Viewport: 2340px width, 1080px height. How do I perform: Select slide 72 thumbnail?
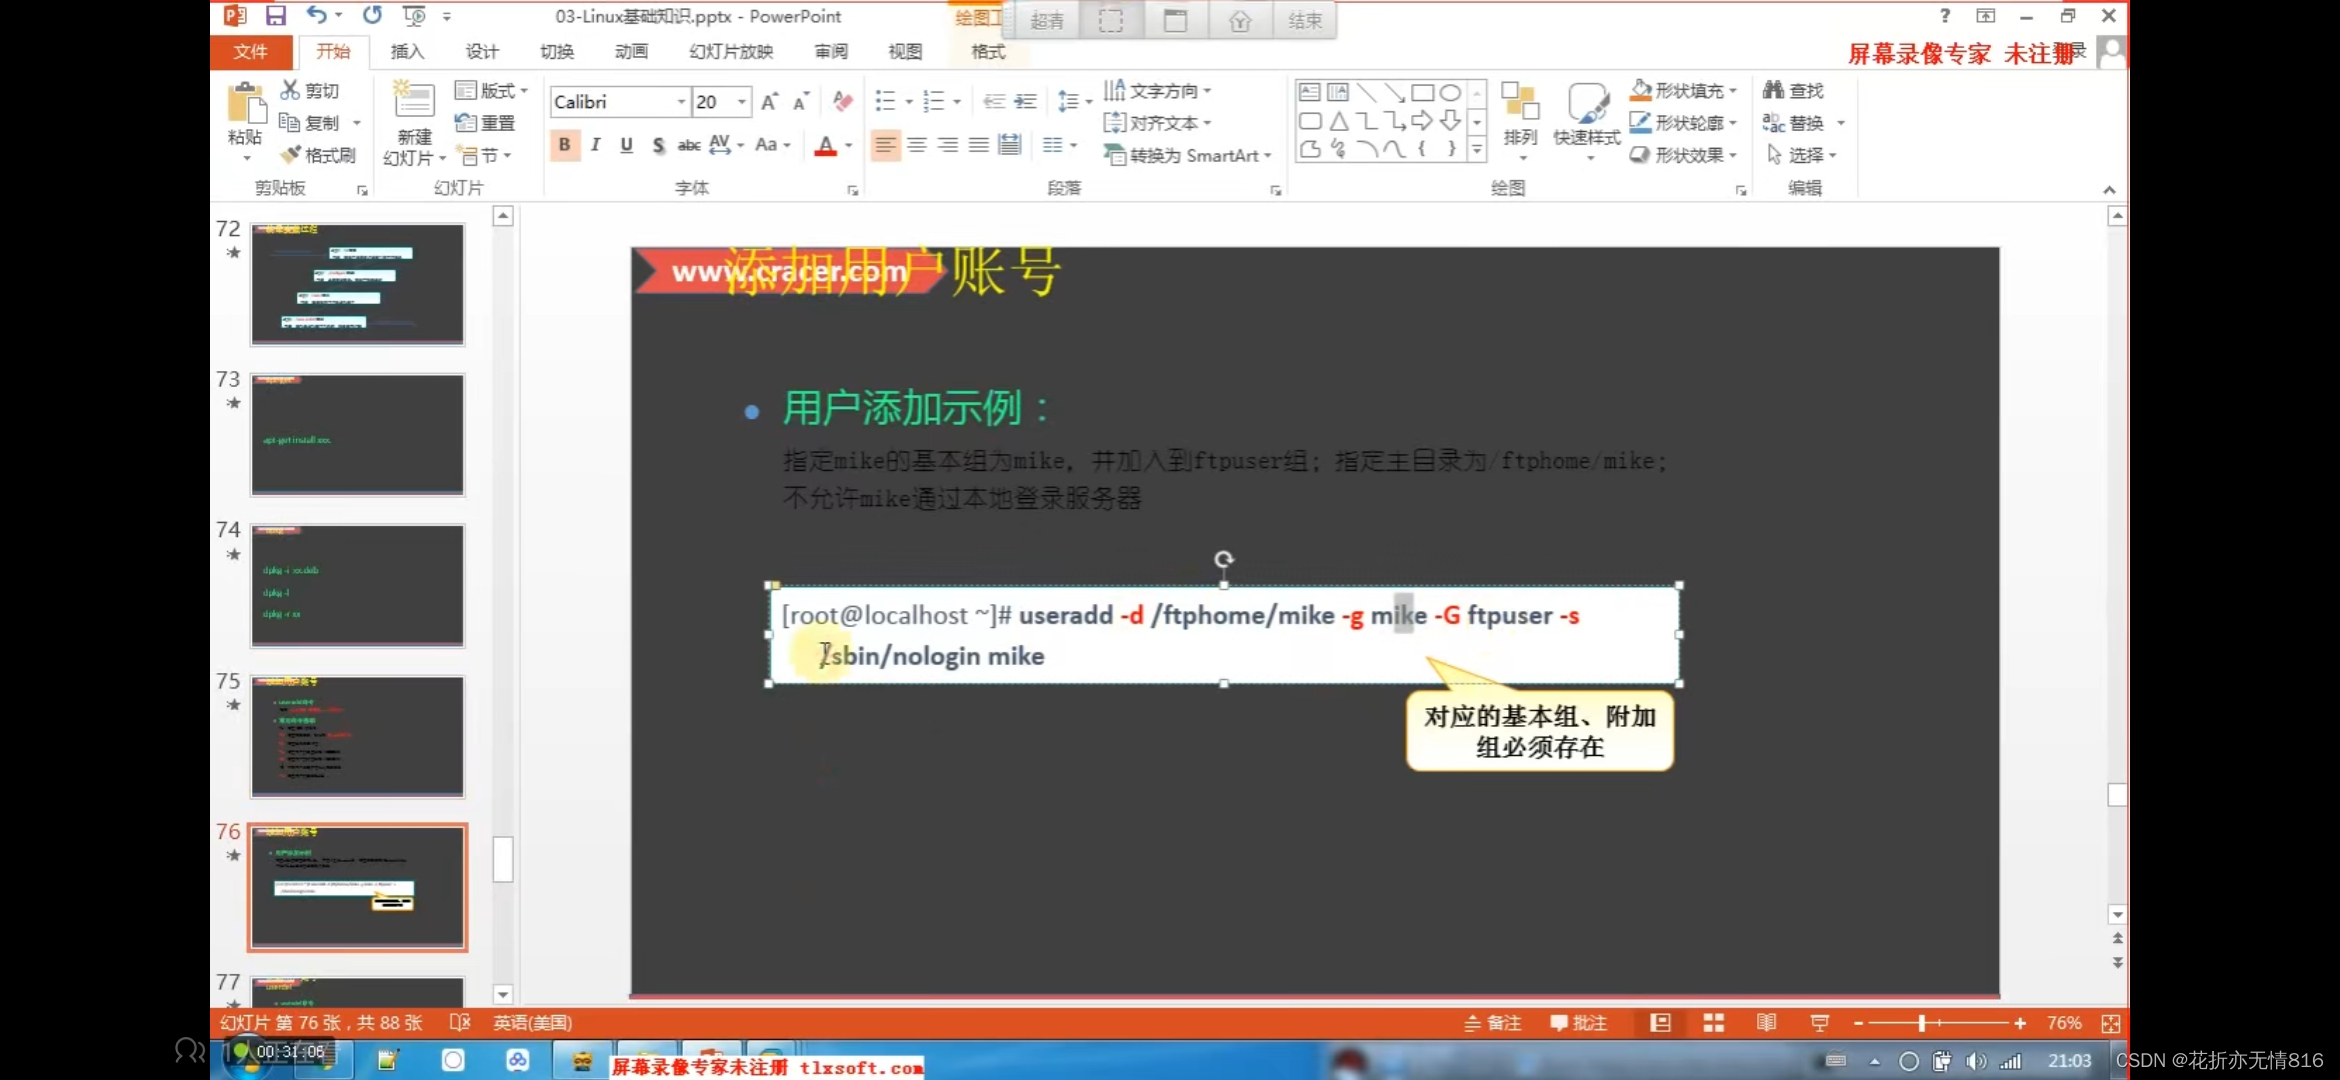pos(357,284)
